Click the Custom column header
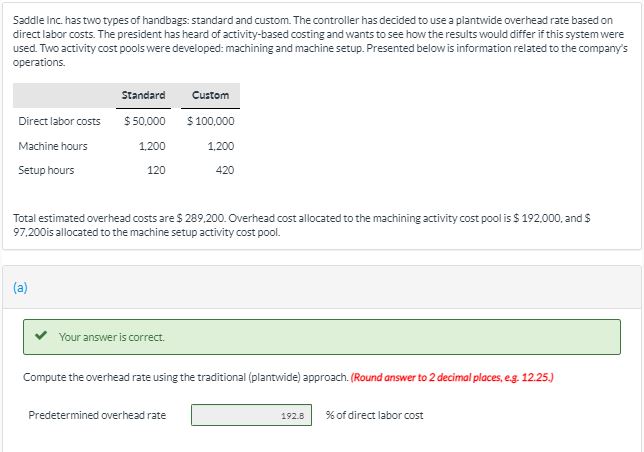Image resolution: width=644 pixels, height=452 pixels. [210, 95]
